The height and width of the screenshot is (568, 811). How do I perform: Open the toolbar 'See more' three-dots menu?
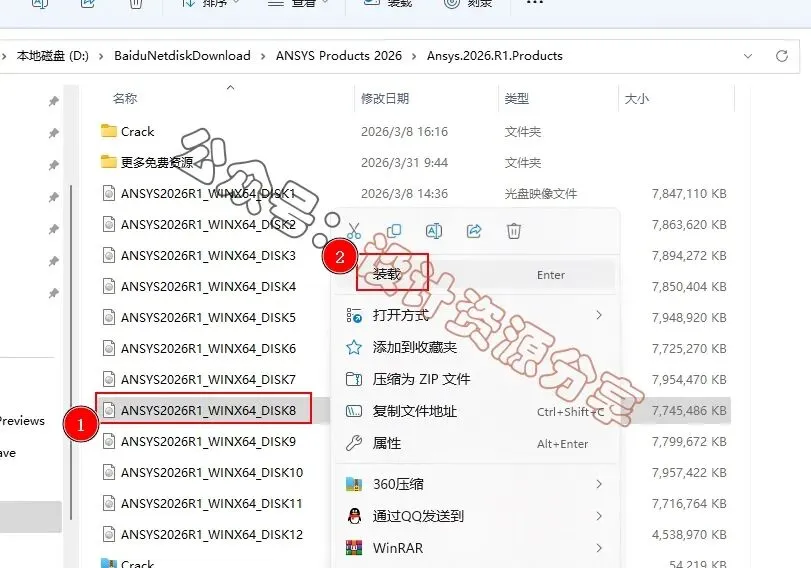coord(535,3)
